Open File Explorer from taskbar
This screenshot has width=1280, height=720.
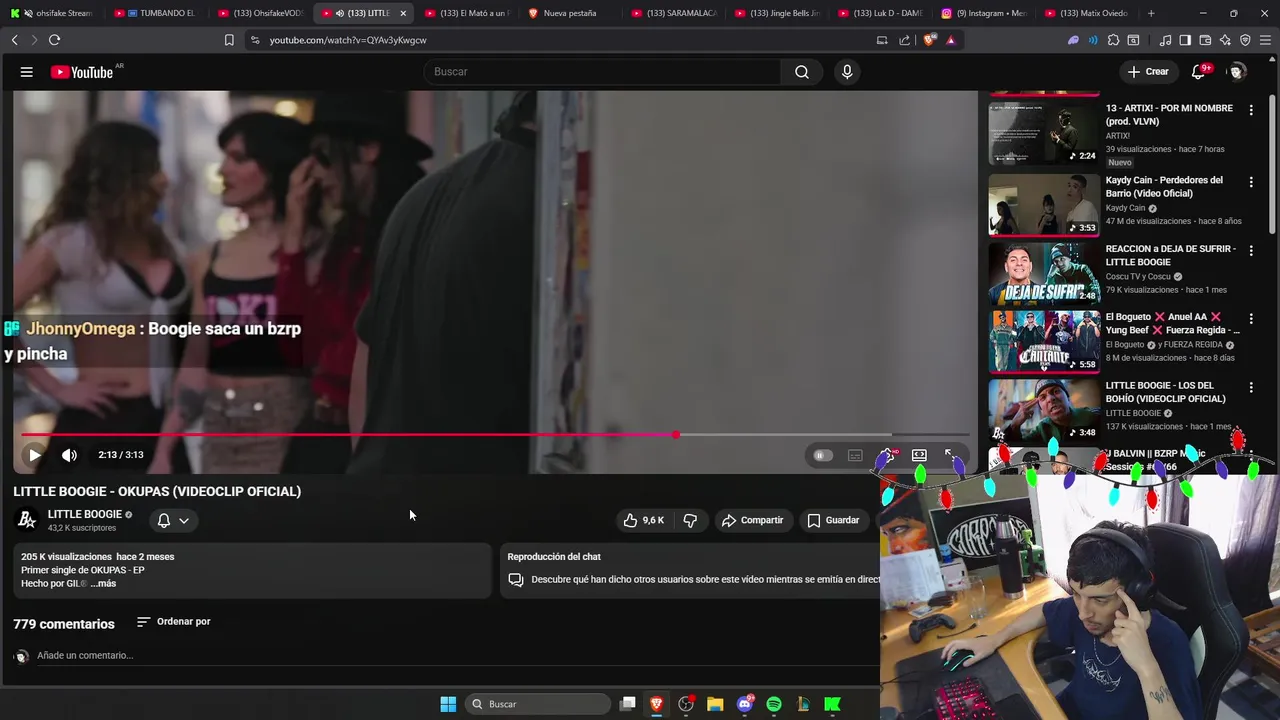(715, 704)
